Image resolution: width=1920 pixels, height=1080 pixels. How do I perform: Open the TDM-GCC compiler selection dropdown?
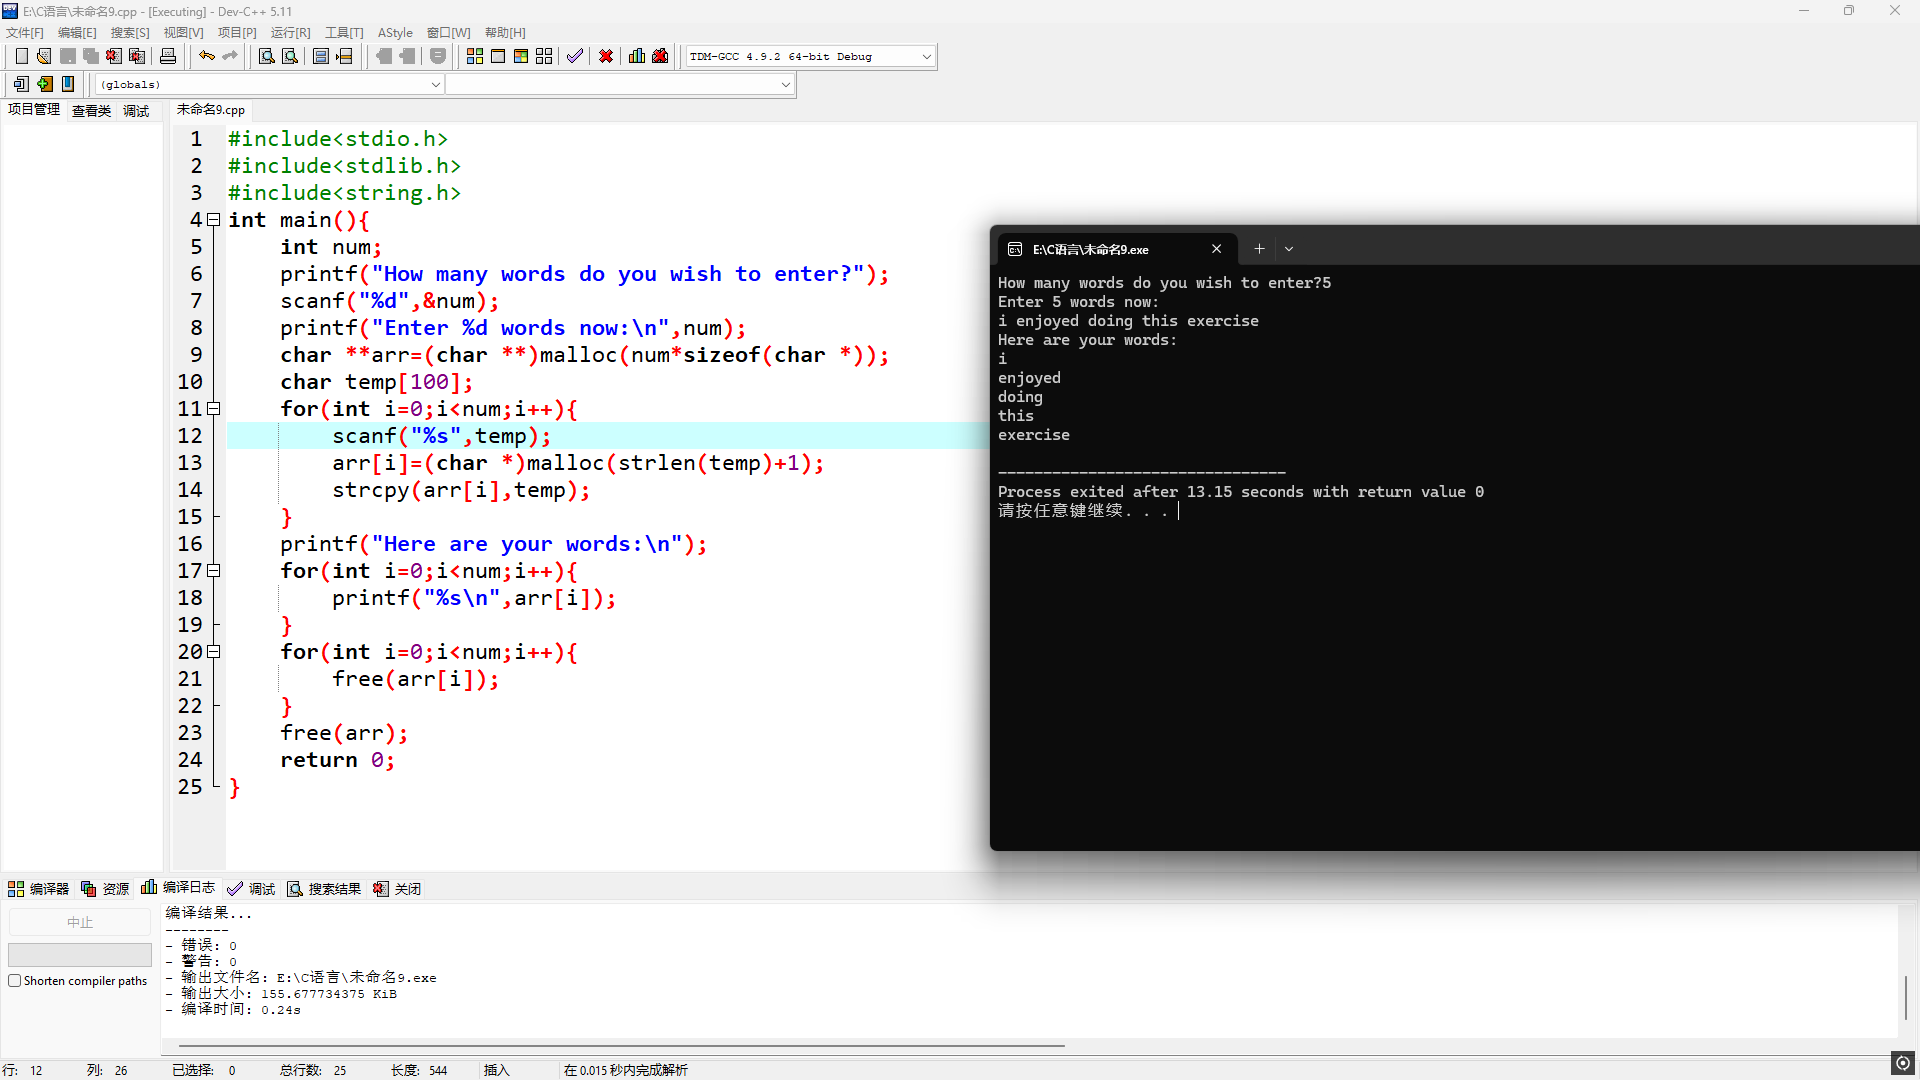pyautogui.click(x=926, y=56)
